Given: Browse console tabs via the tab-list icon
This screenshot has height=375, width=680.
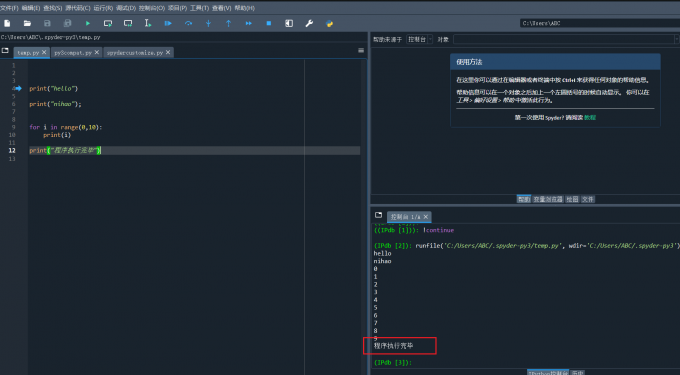Looking at the screenshot, I should (378, 215).
